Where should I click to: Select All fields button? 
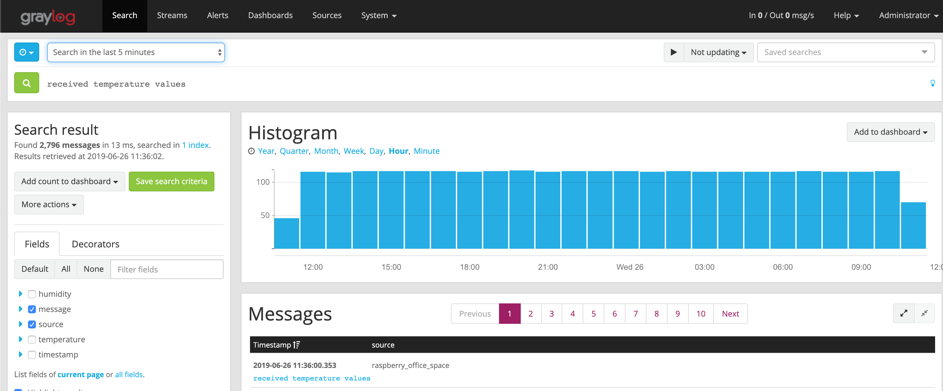66,269
